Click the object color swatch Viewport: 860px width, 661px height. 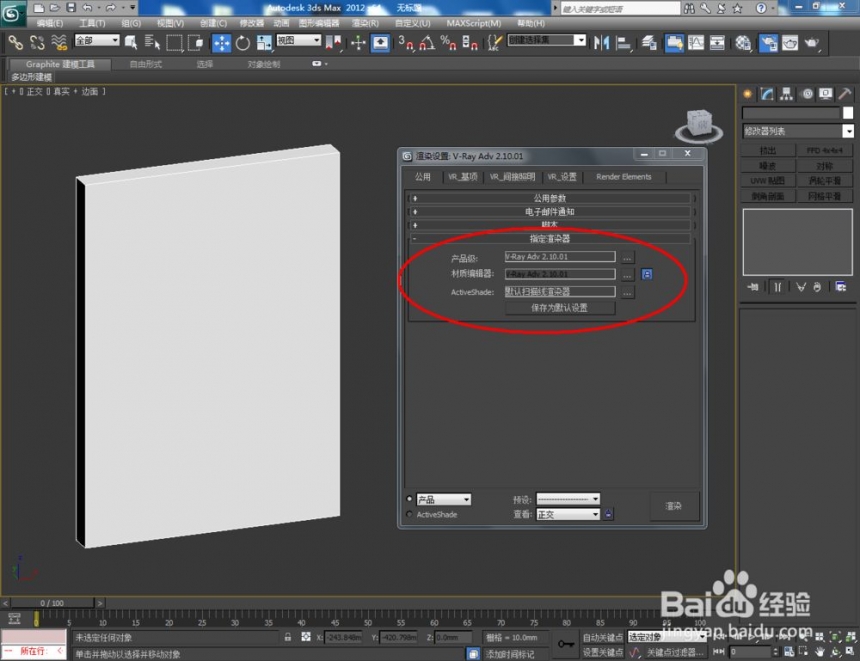coord(848,112)
